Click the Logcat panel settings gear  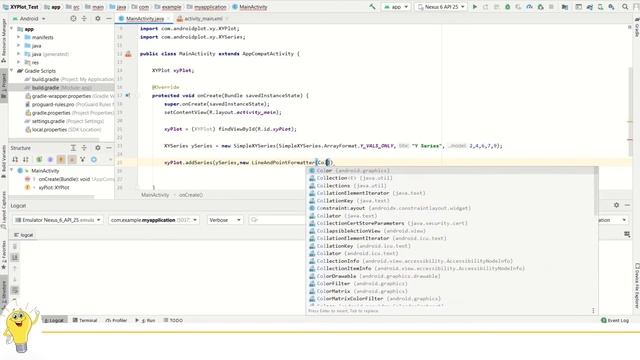(x=616, y=205)
